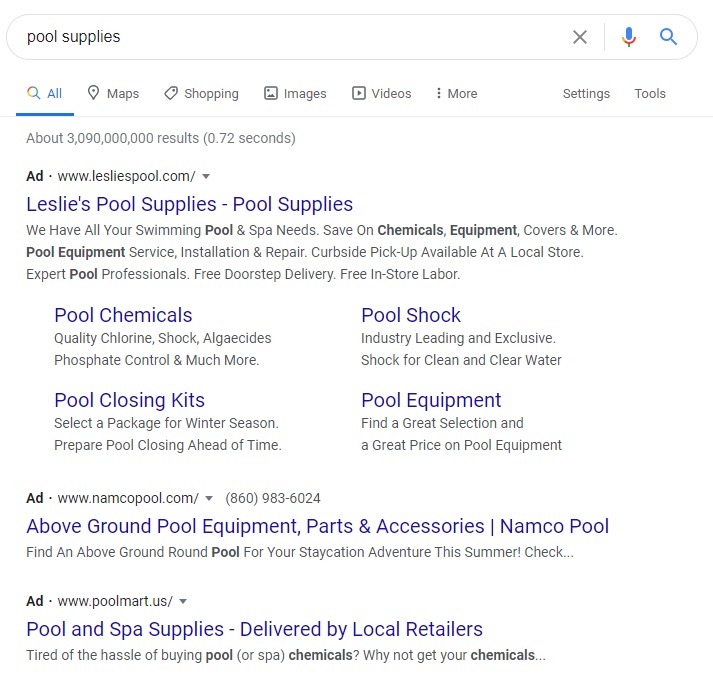713x697 pixels.
Task: Open Leslie's Pool Supplies ad link
Action: 190,204
